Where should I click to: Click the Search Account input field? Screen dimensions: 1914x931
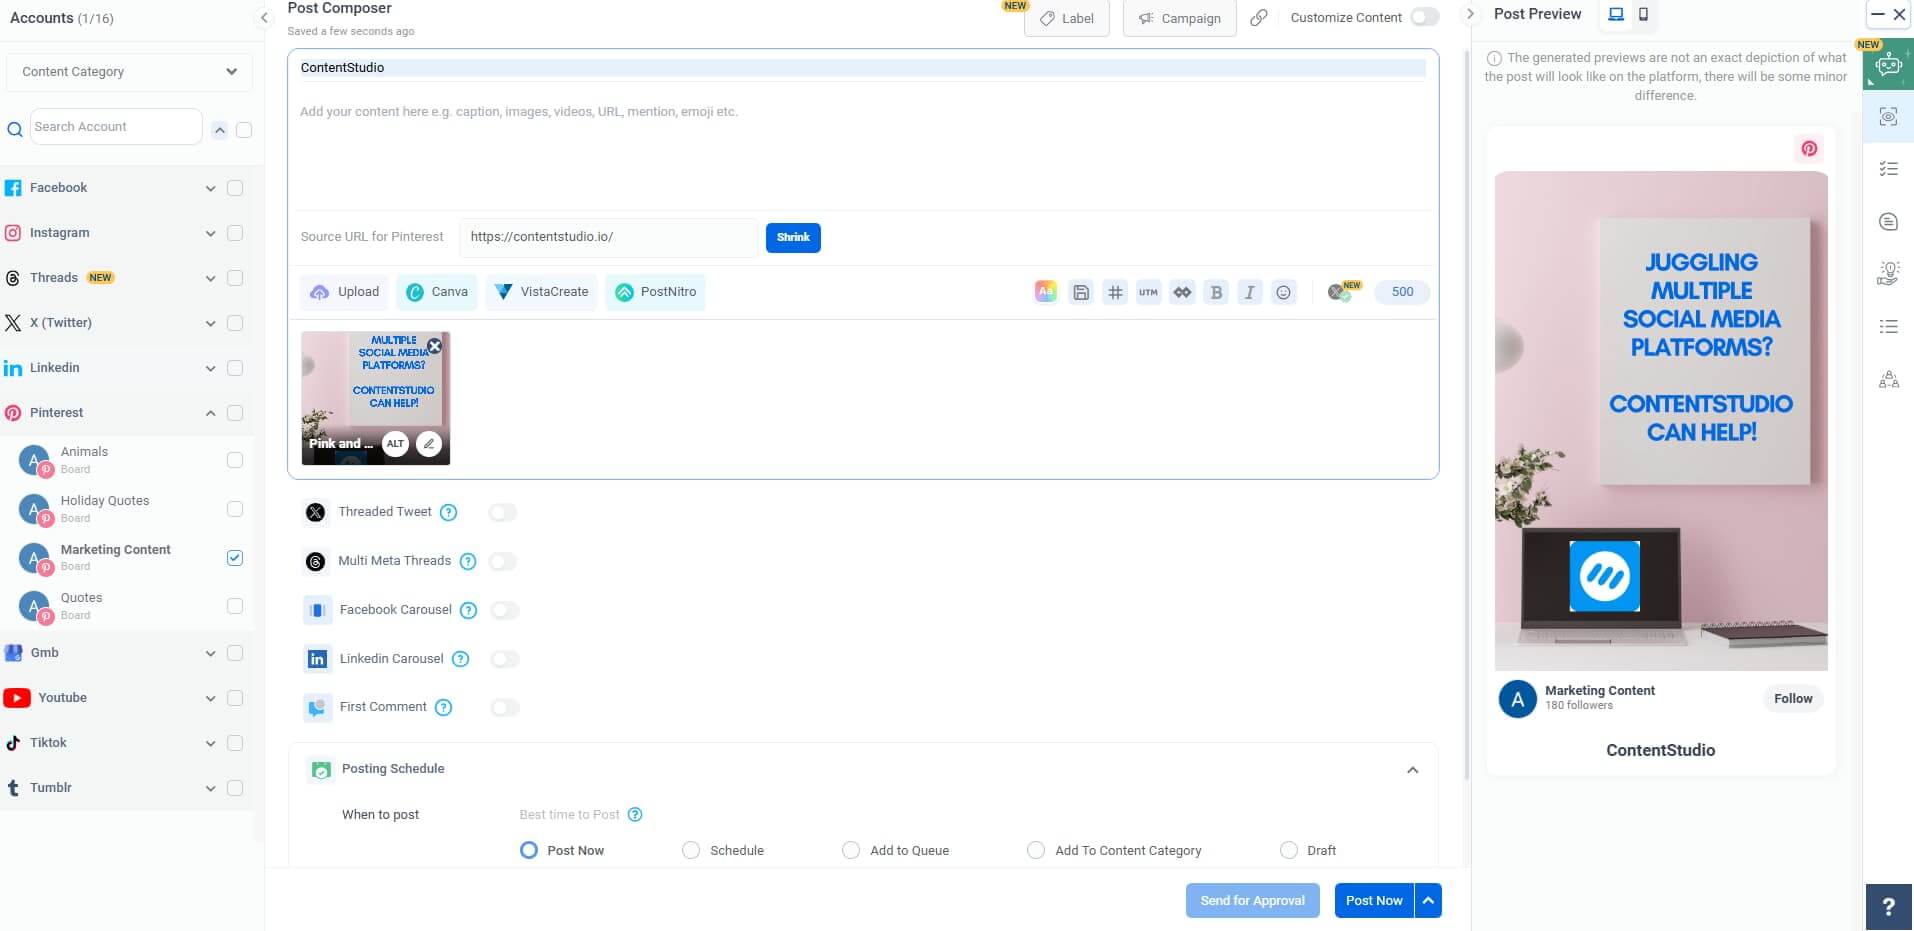click(116, 127)
